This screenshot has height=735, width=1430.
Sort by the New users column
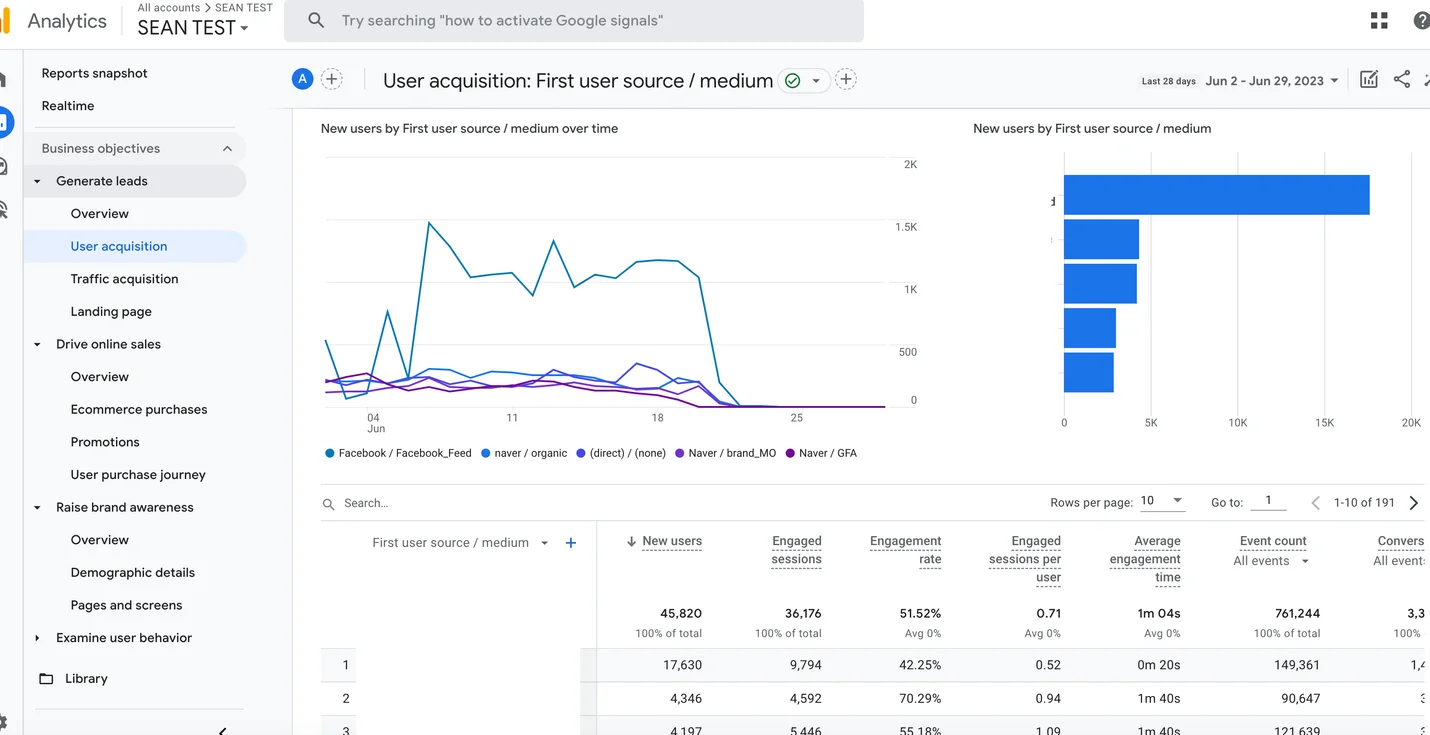(671, 541)
